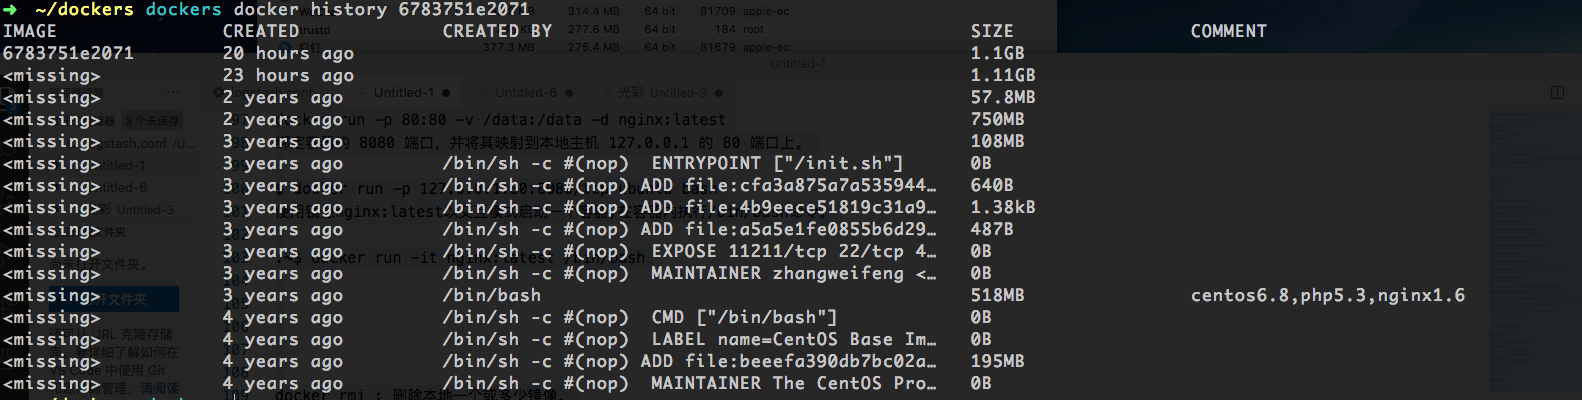Click the ENTRYPOINT ["/init.sh"] command text
This screenshot has height=400, width=1582.
click(777, 163)
